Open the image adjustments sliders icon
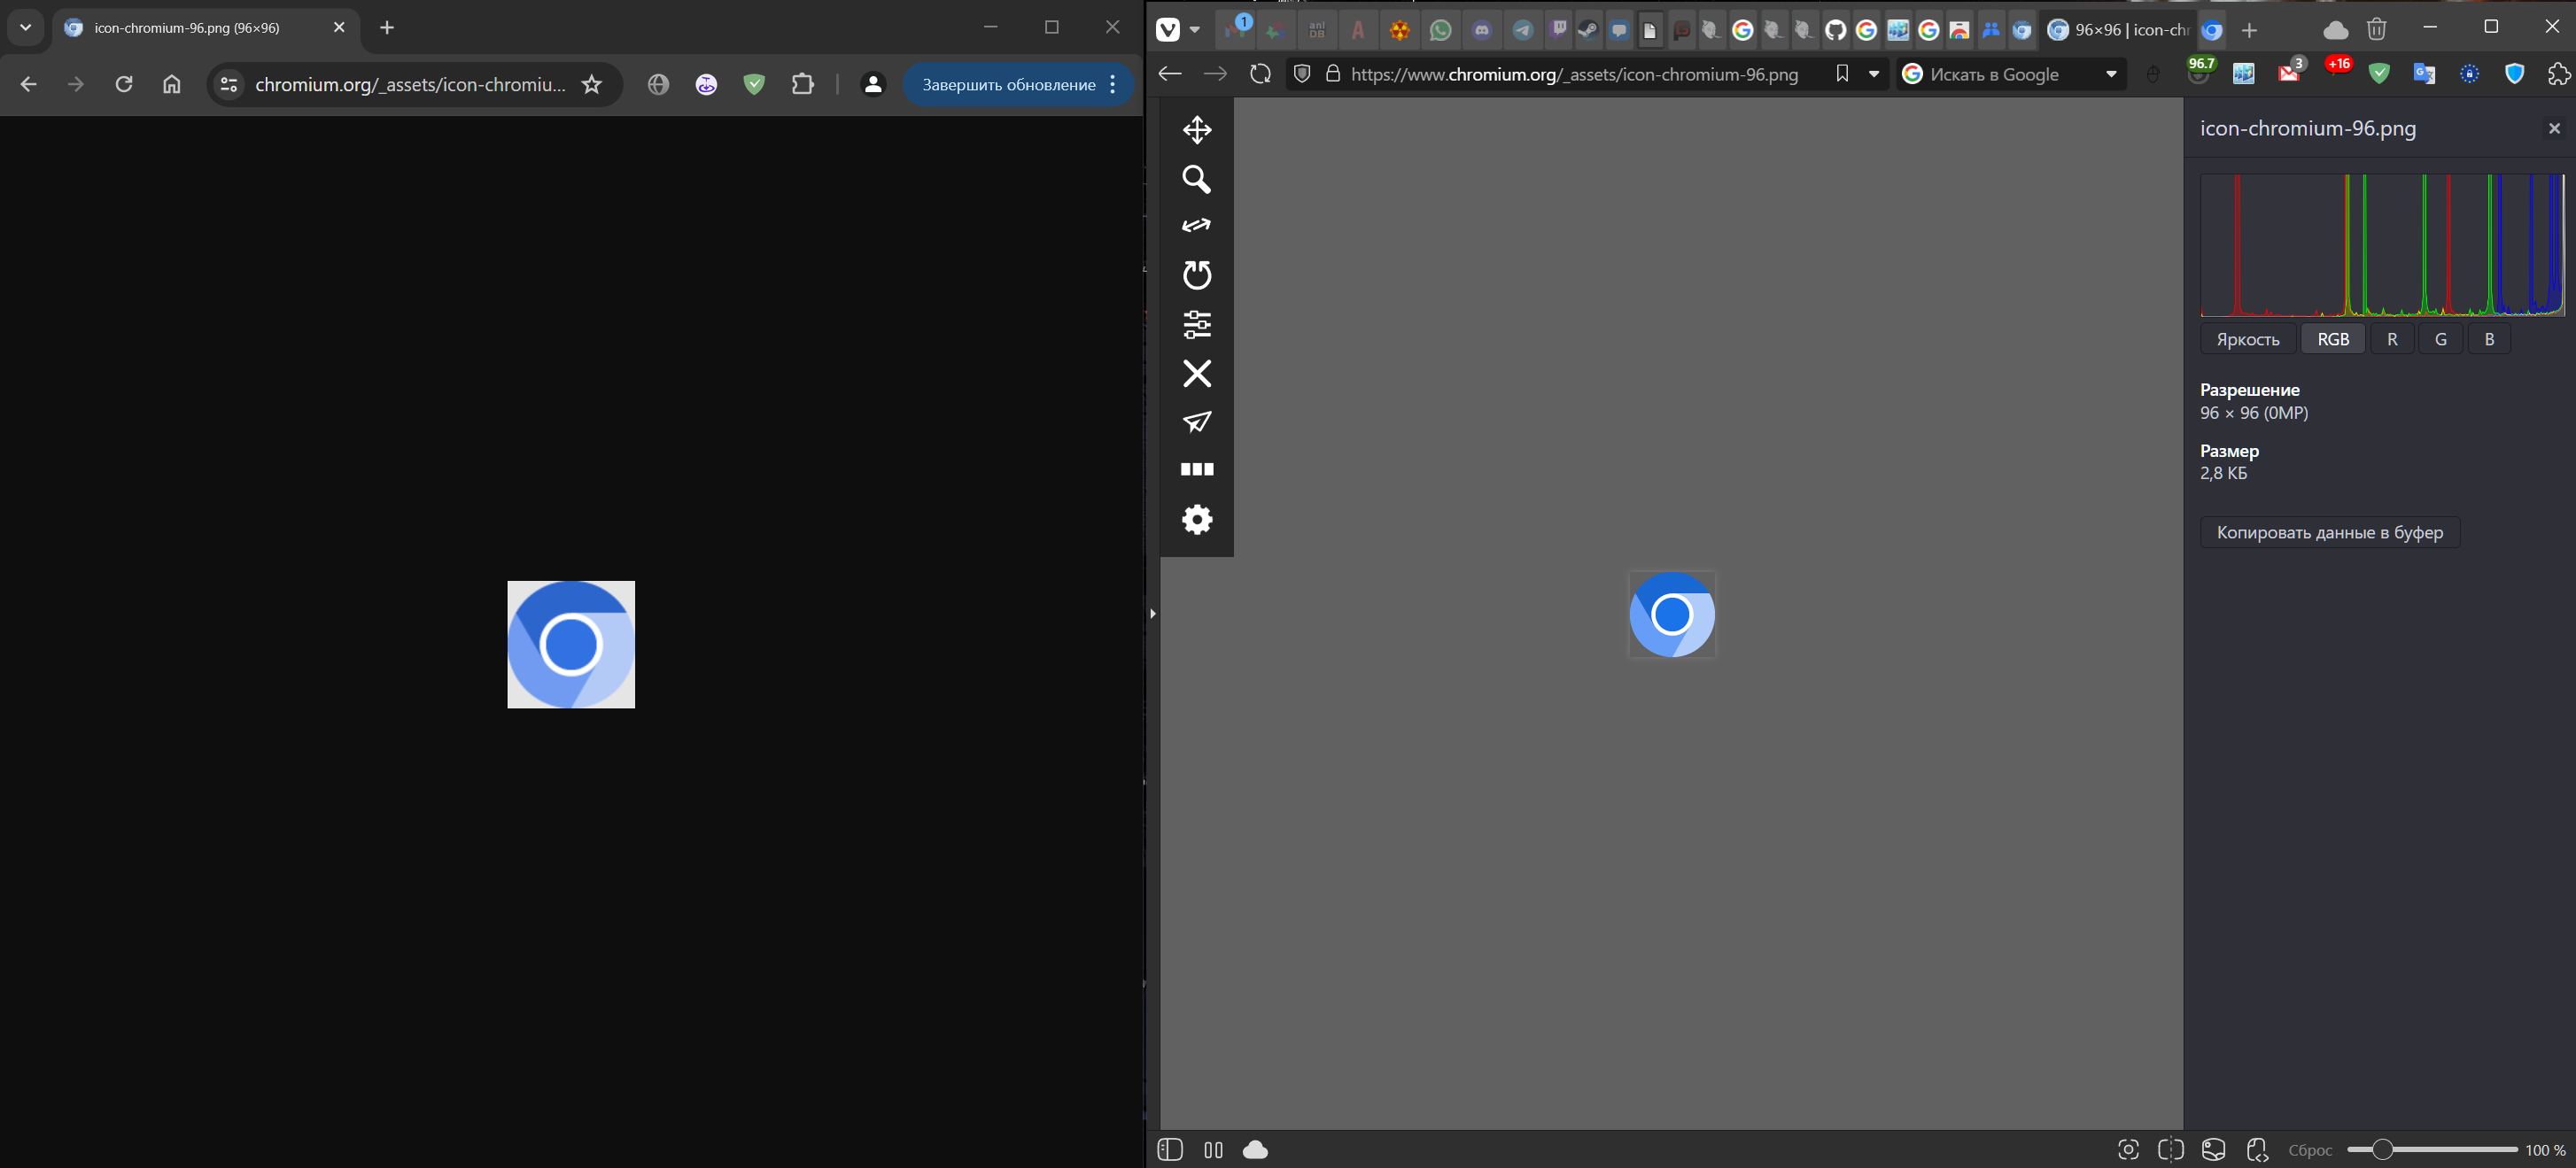 tap(1197, 324)
